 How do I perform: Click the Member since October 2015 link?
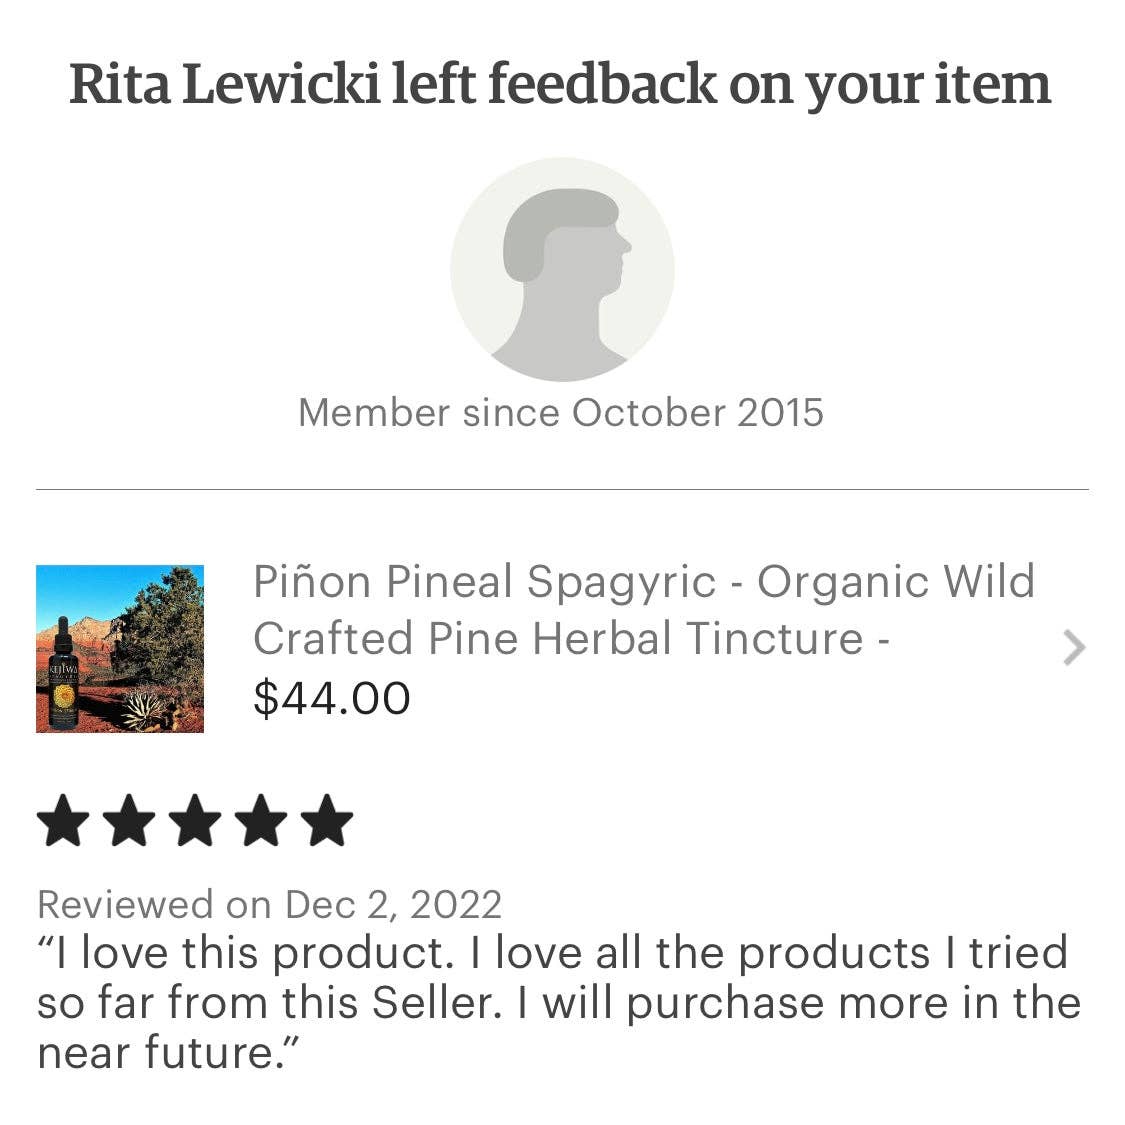pyautogui.click(x=562, y=411)
